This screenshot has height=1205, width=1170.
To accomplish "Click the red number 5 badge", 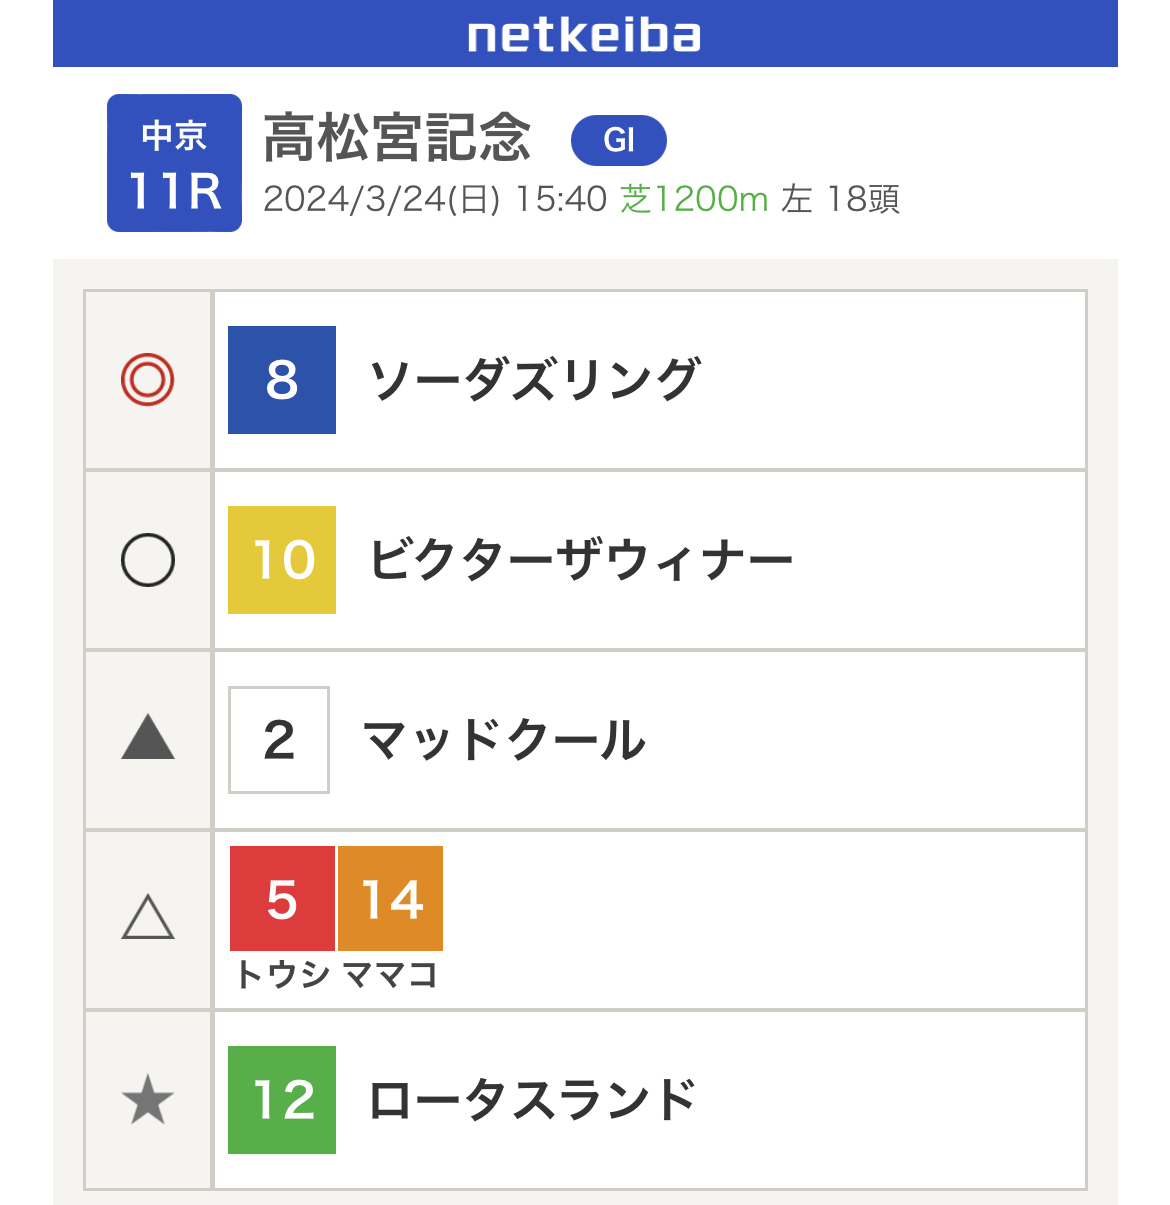I will [282, 898].
